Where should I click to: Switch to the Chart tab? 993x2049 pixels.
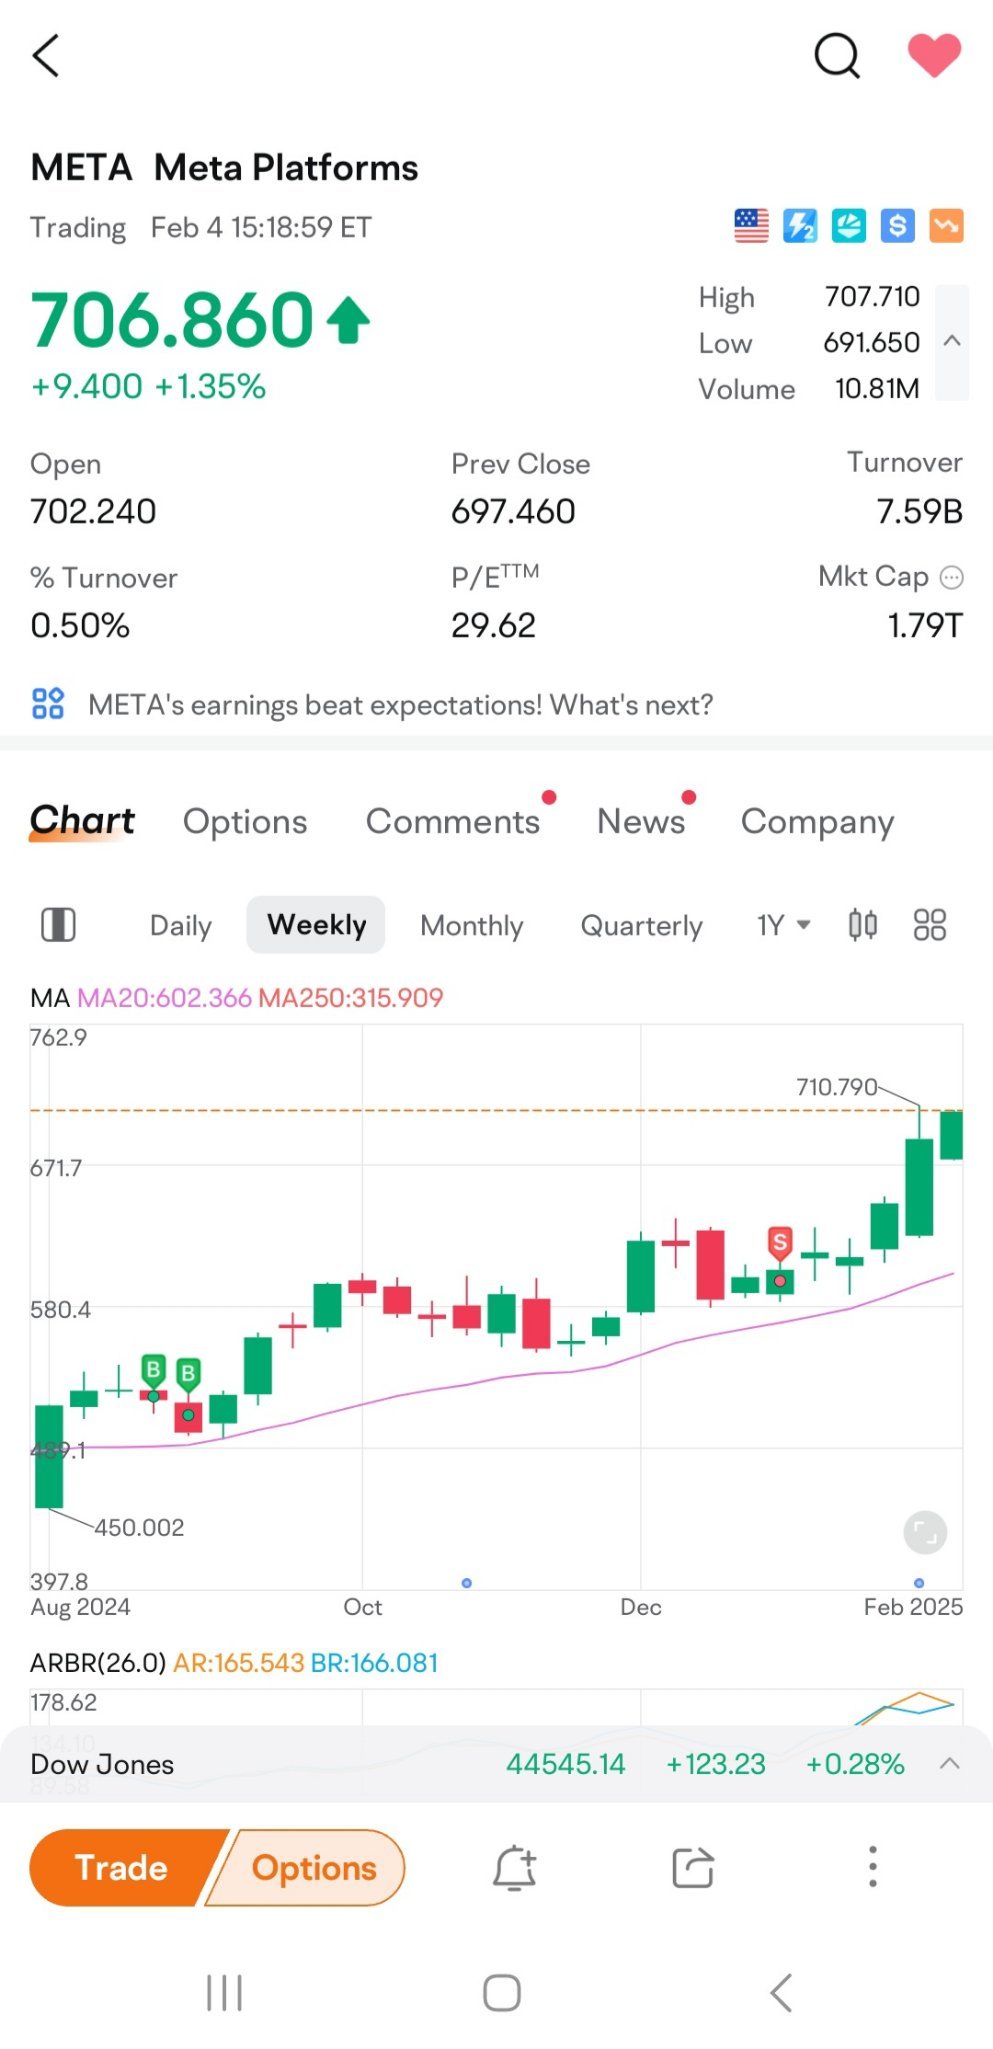(x=82, y=821)
